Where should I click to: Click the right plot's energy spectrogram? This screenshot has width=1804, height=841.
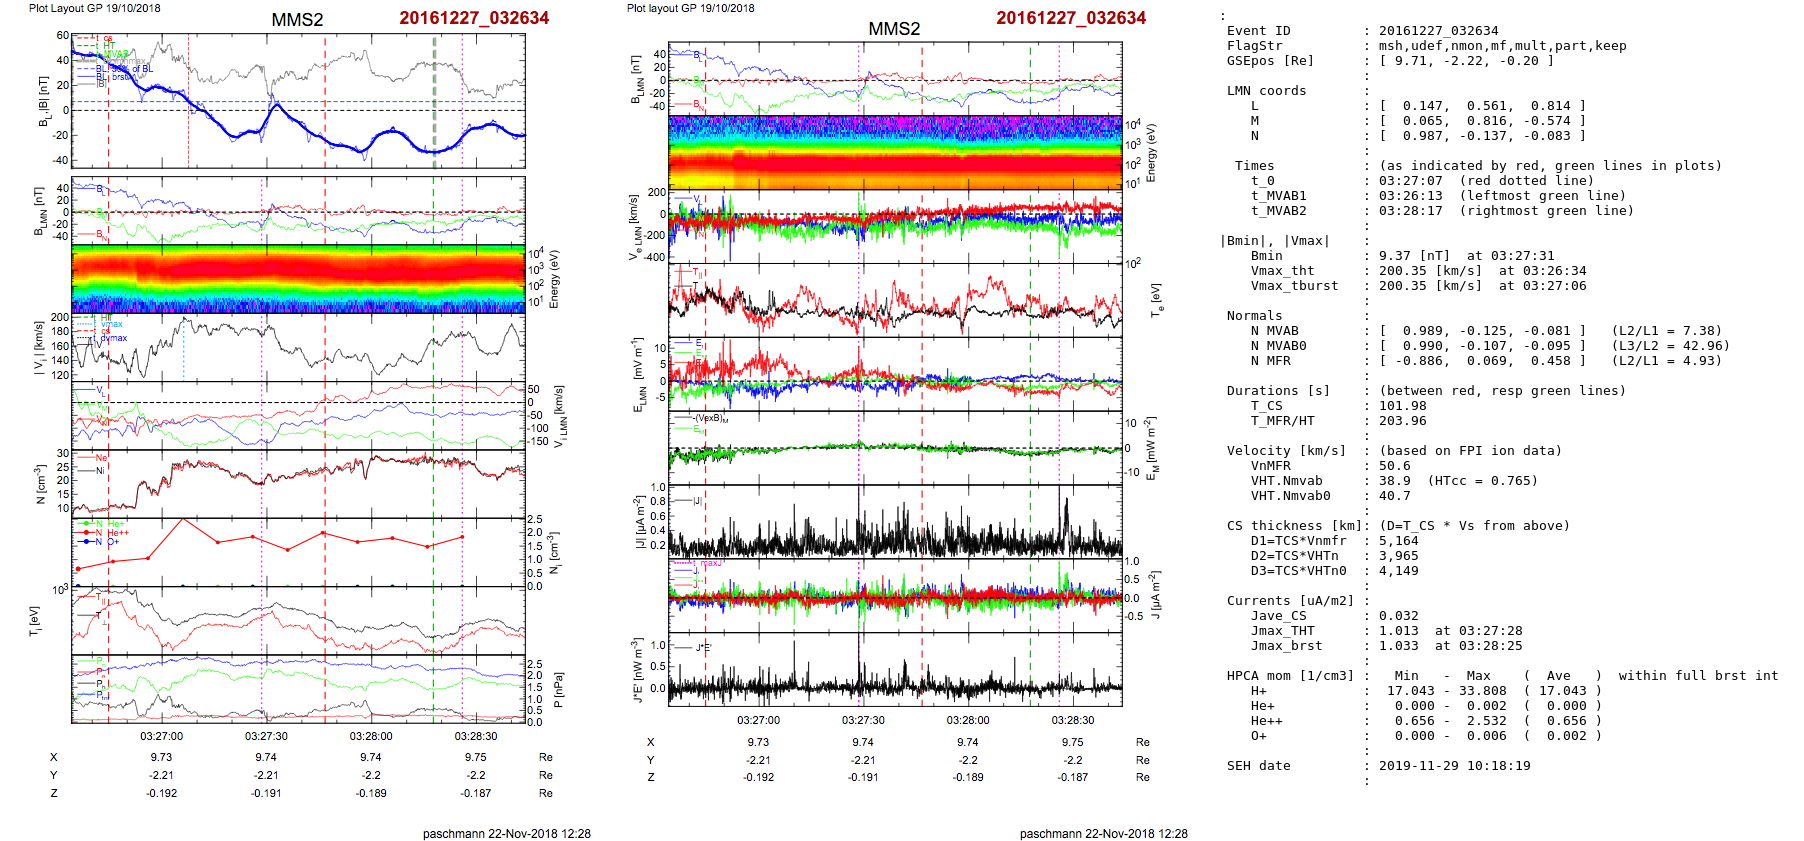coord(895,152)
